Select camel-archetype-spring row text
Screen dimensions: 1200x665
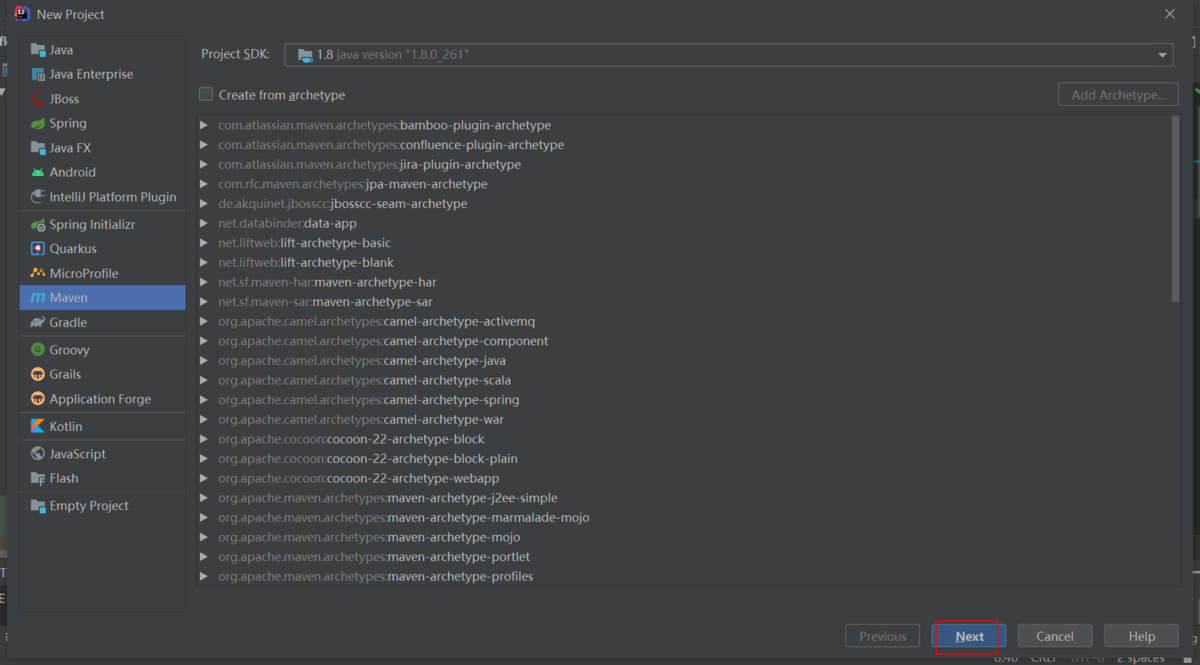pos(368,400)
